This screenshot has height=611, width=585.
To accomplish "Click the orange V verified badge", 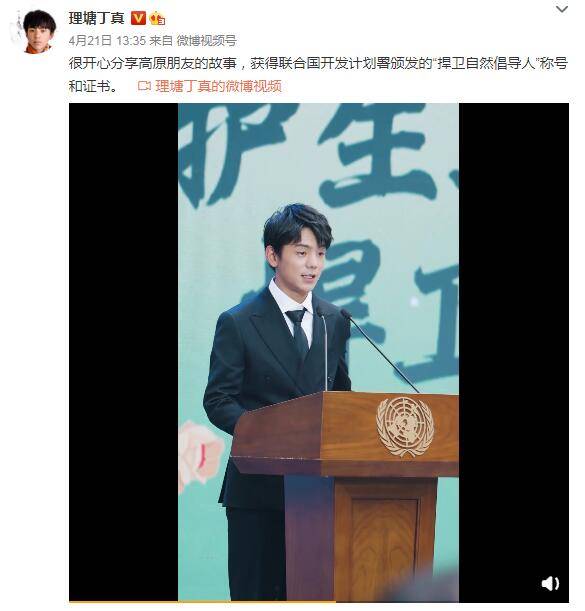I will [x=138, y=18].
